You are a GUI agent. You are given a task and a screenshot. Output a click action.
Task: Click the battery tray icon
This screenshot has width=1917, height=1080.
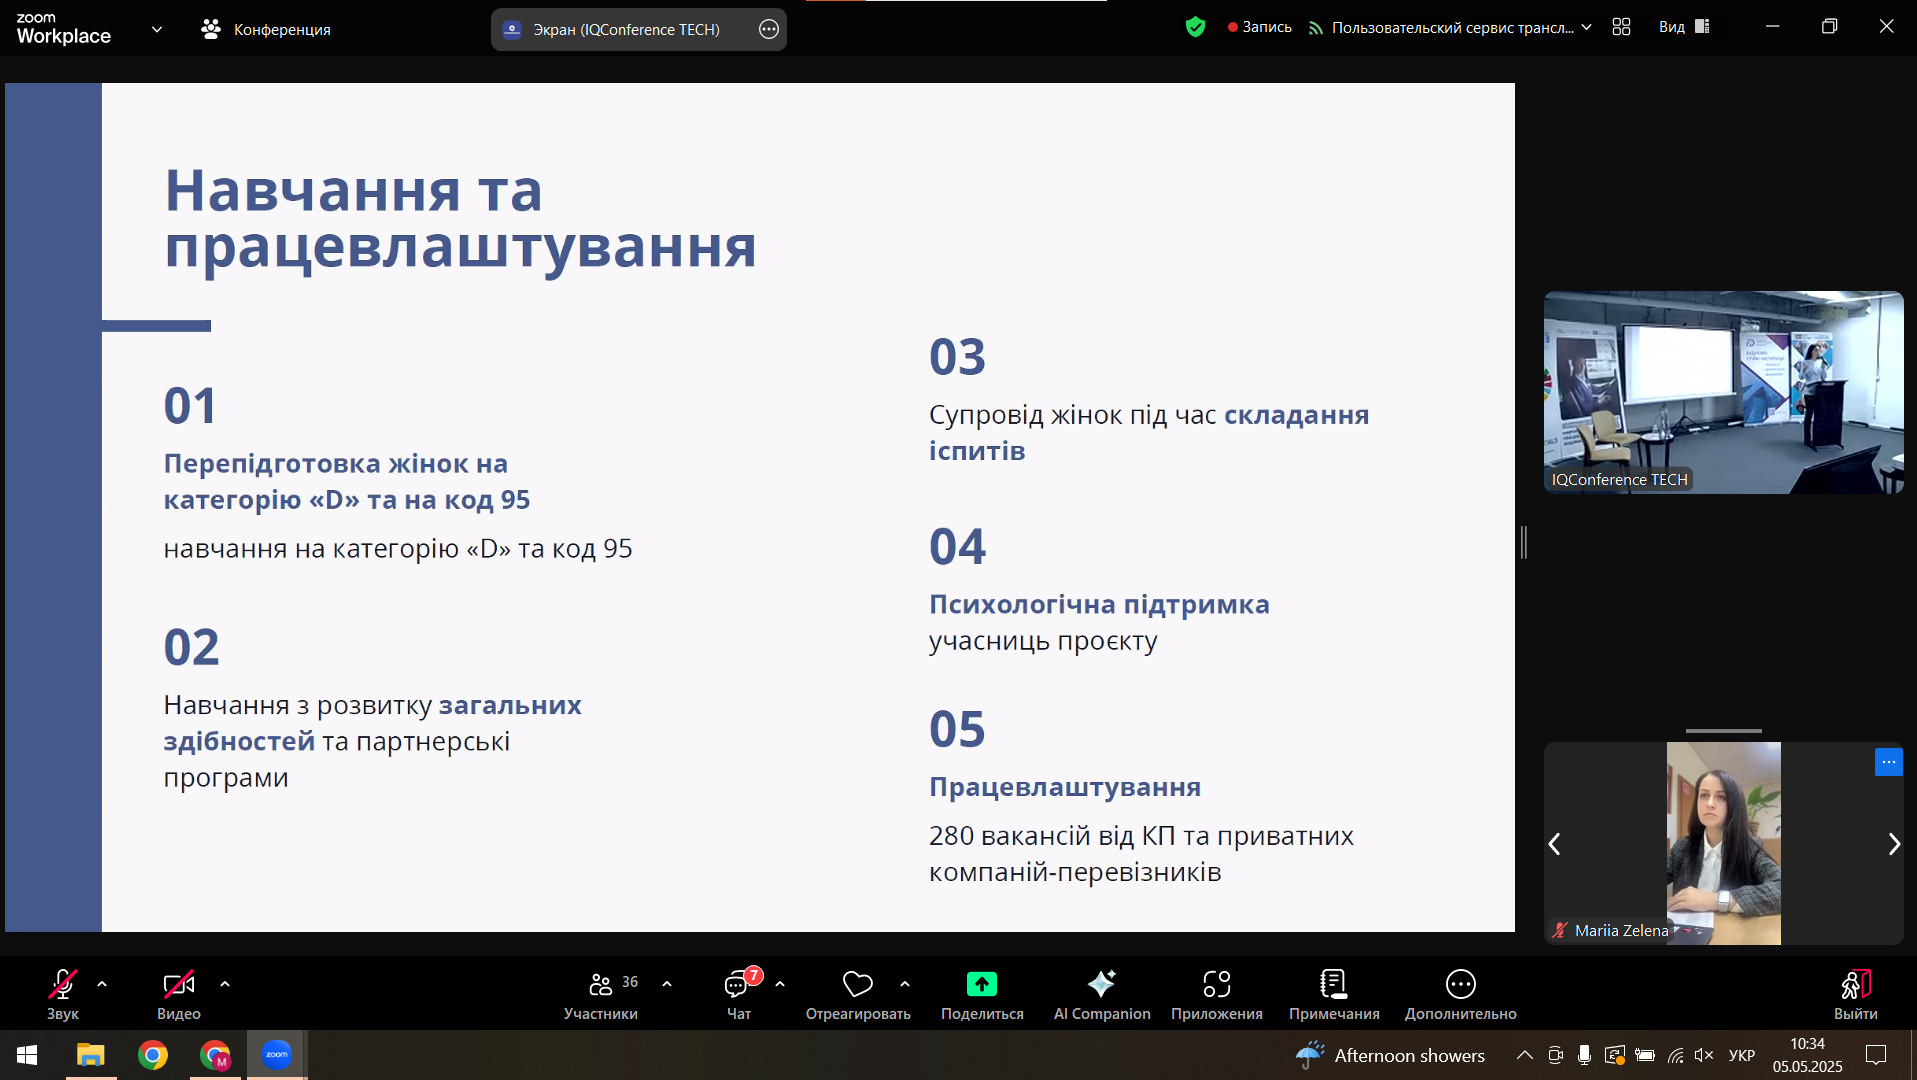(x=1645, y=1055)
